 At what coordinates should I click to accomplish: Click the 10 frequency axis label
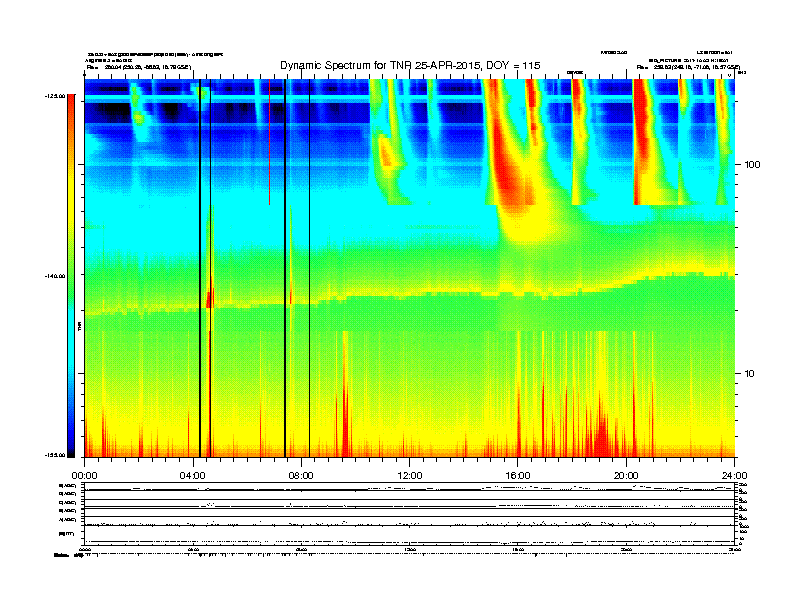click(x=749, y=374)
